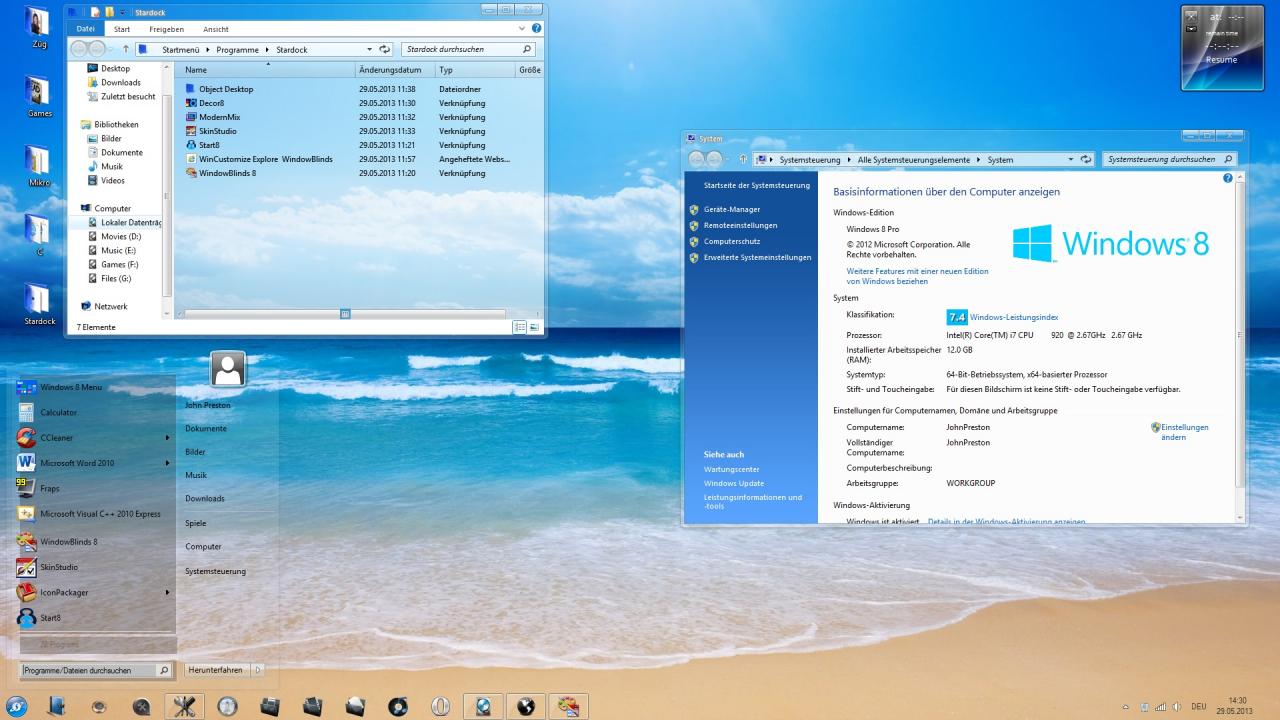Expand the explorer ribbon chevron
This screenshot has height=720, width=1280.
(x=522, y=29)
